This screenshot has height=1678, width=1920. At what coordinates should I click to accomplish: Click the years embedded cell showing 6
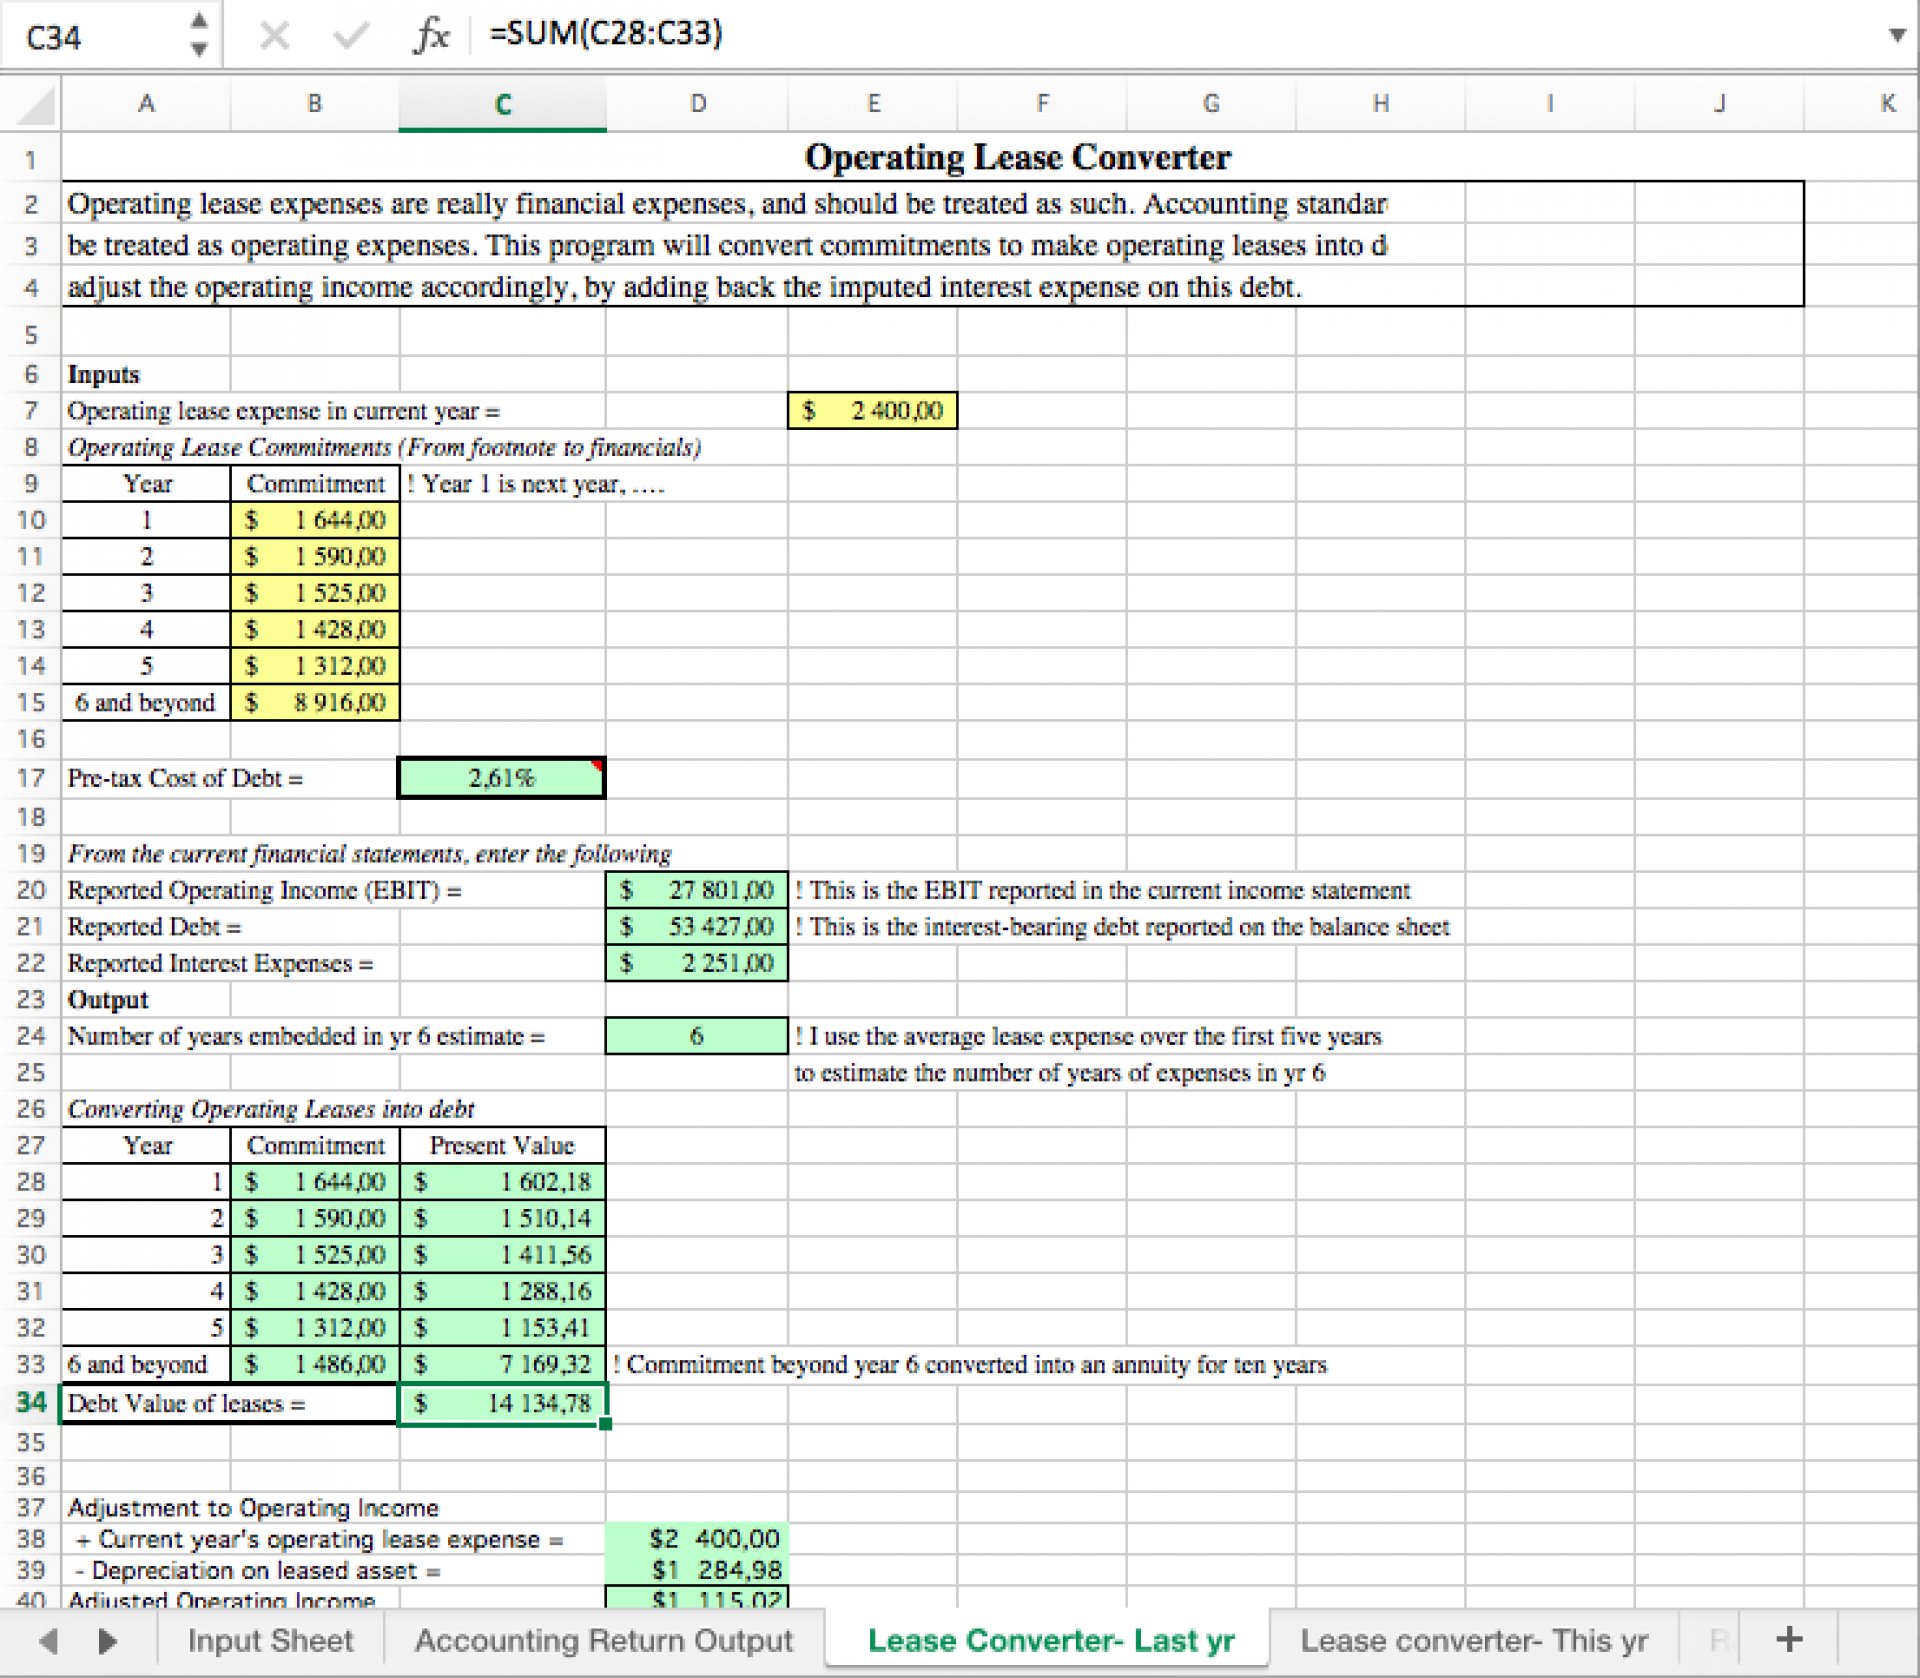coord(696,1036)
